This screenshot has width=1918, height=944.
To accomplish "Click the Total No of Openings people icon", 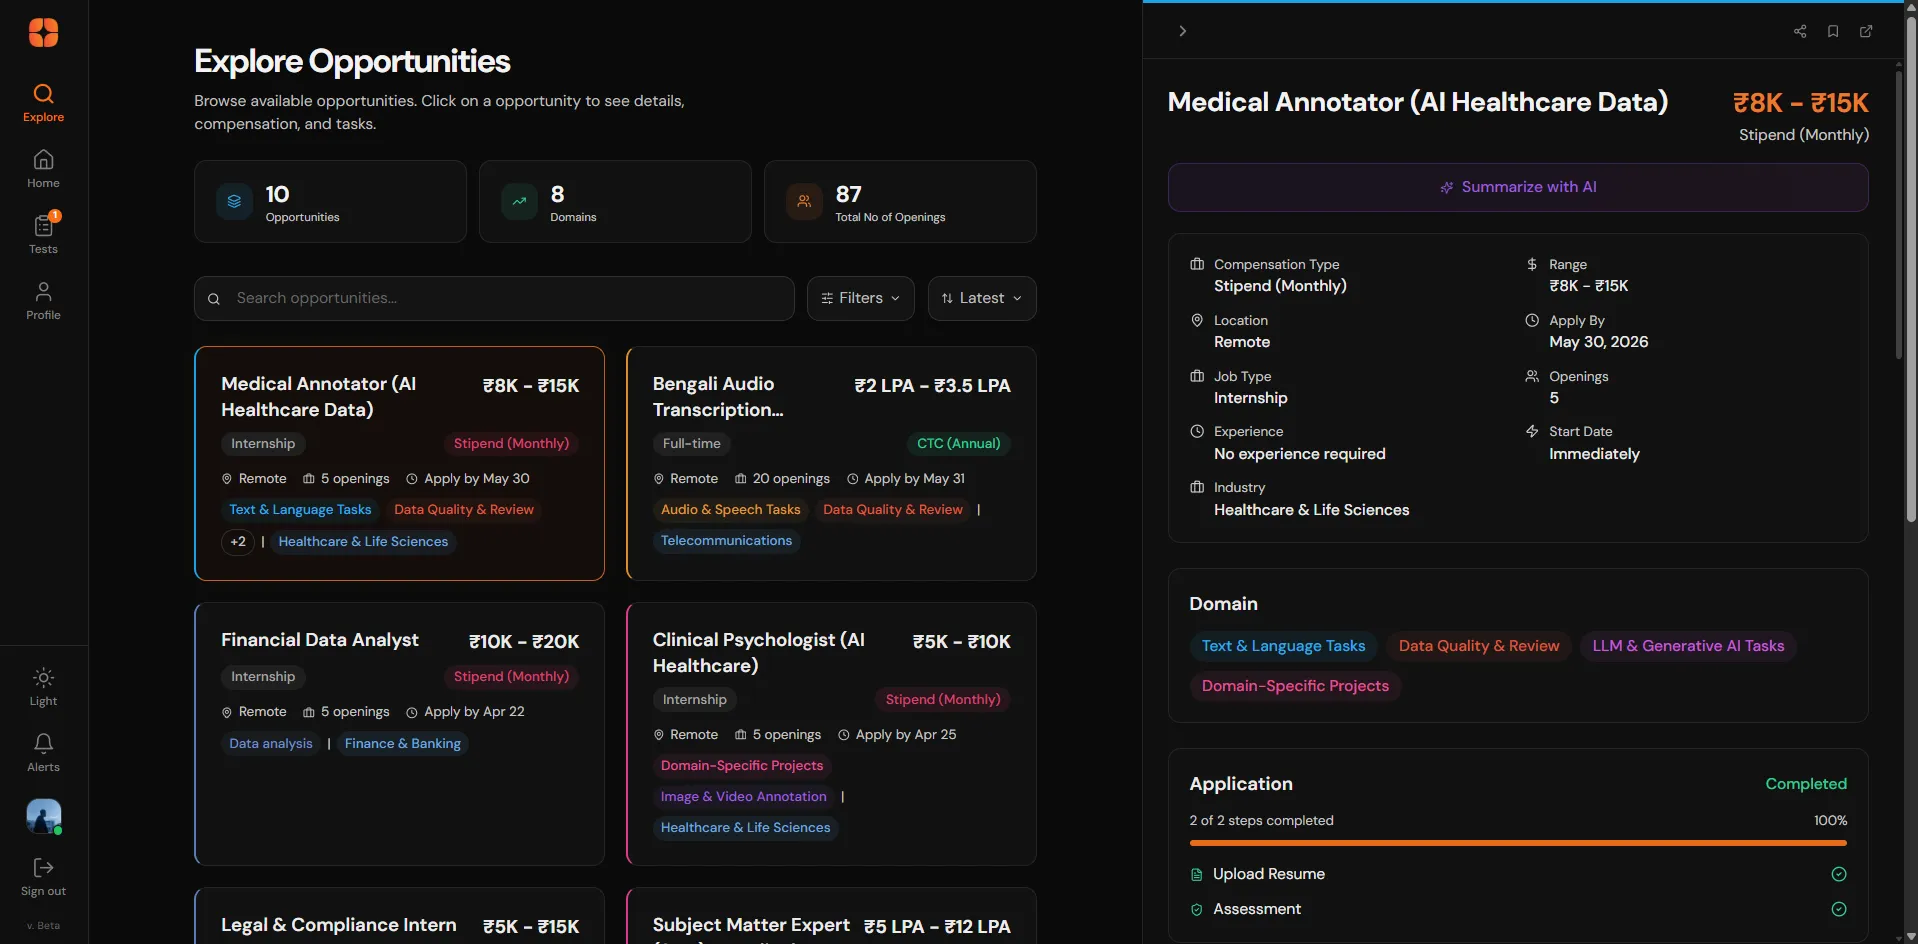I will pos(804,201).
